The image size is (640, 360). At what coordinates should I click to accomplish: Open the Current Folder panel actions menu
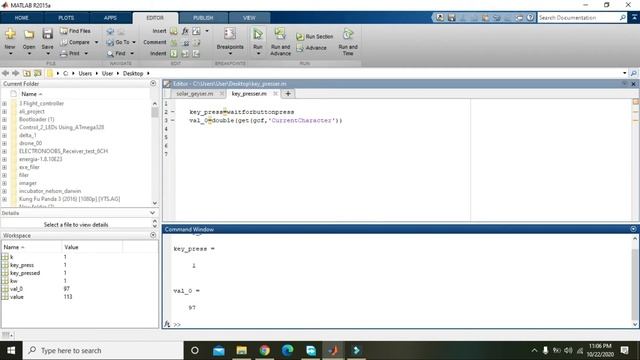click(153, 83)
